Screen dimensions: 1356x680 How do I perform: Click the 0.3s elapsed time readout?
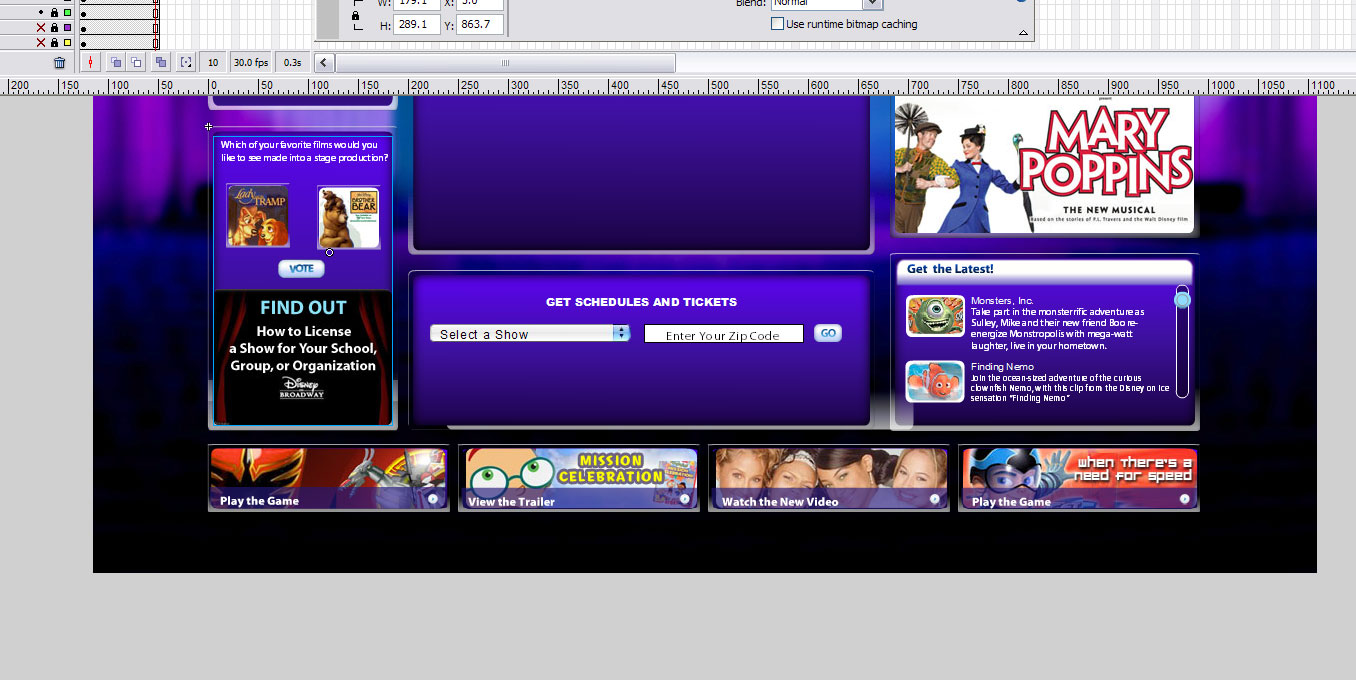coord(293,63)
